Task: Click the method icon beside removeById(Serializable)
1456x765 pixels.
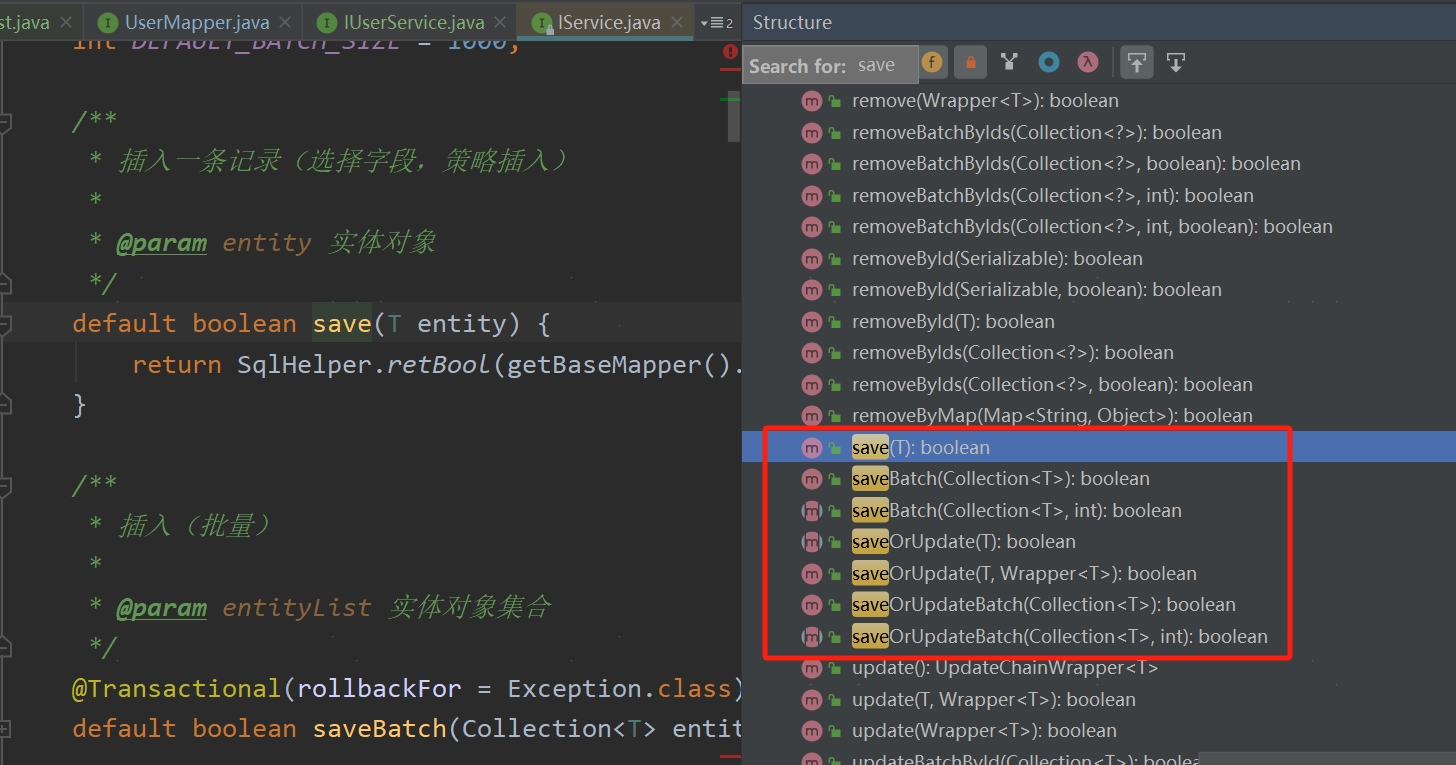Action: click(812, 258)
